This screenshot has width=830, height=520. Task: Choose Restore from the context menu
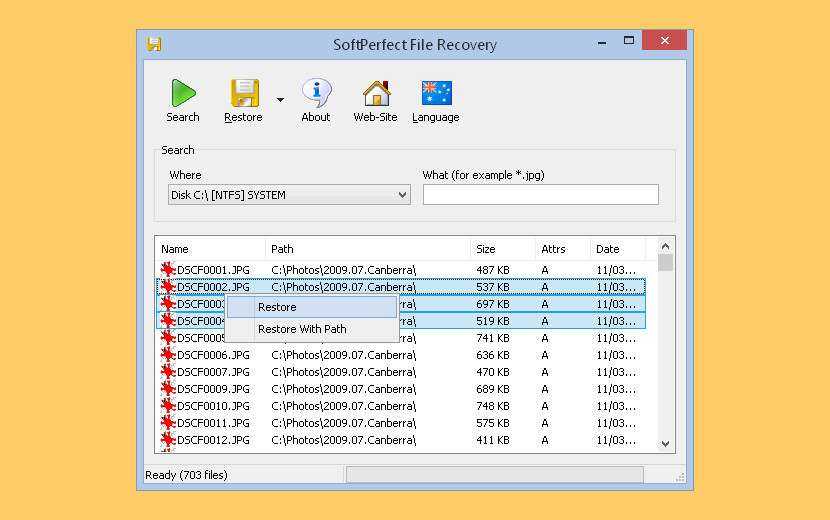277,307
